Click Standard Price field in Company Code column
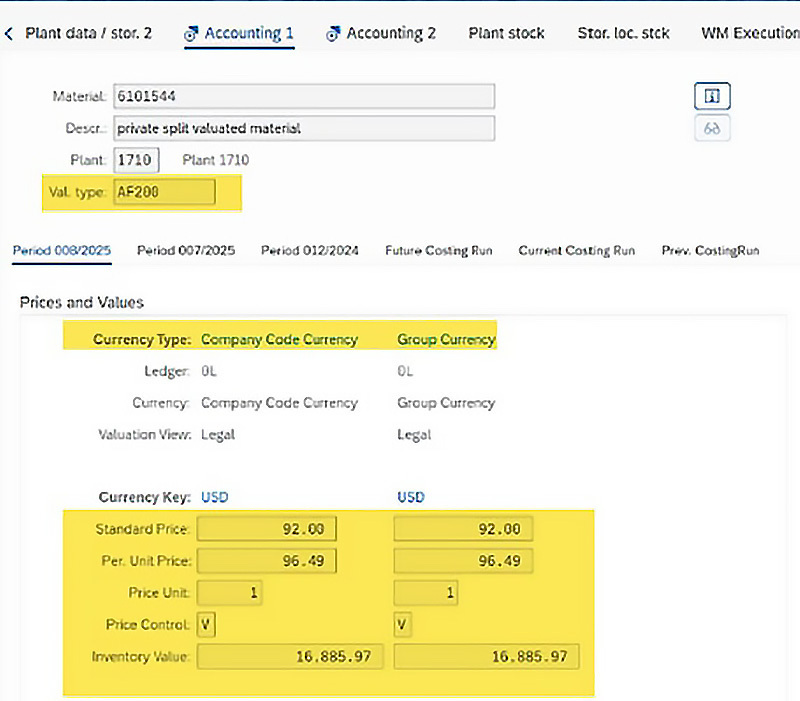 click(267, 529)
